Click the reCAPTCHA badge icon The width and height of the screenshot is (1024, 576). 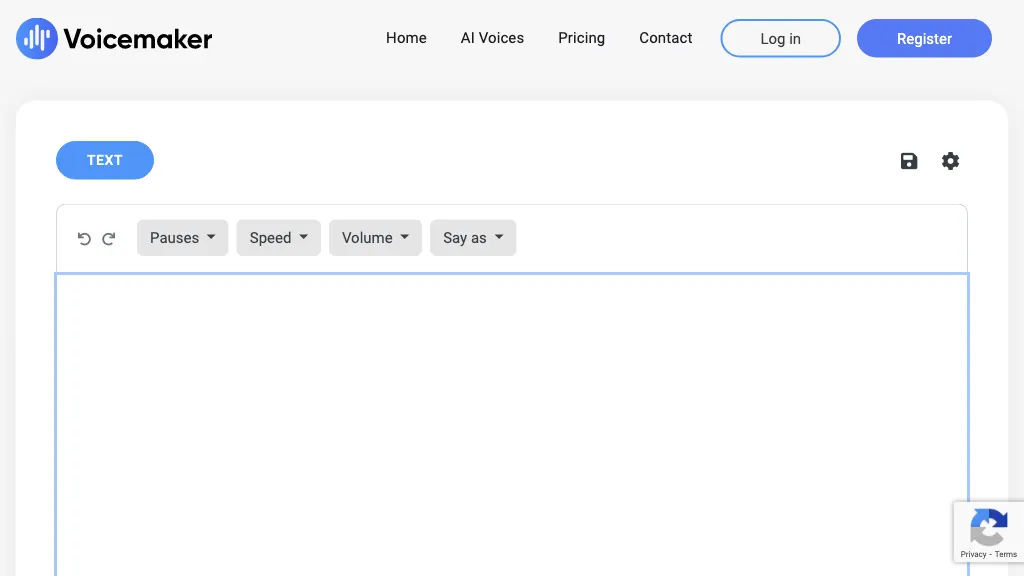click(988, 527)
